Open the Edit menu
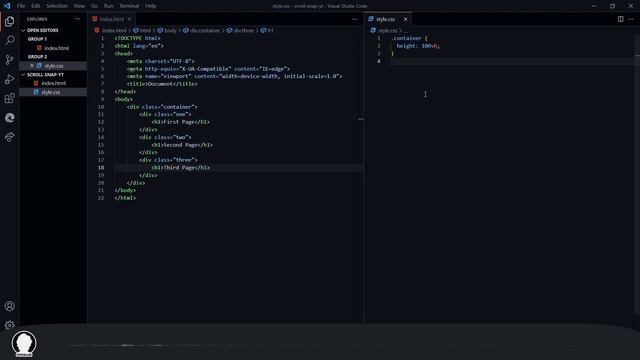Viewport: 640px width, 360px height. [x=36, y=6]
